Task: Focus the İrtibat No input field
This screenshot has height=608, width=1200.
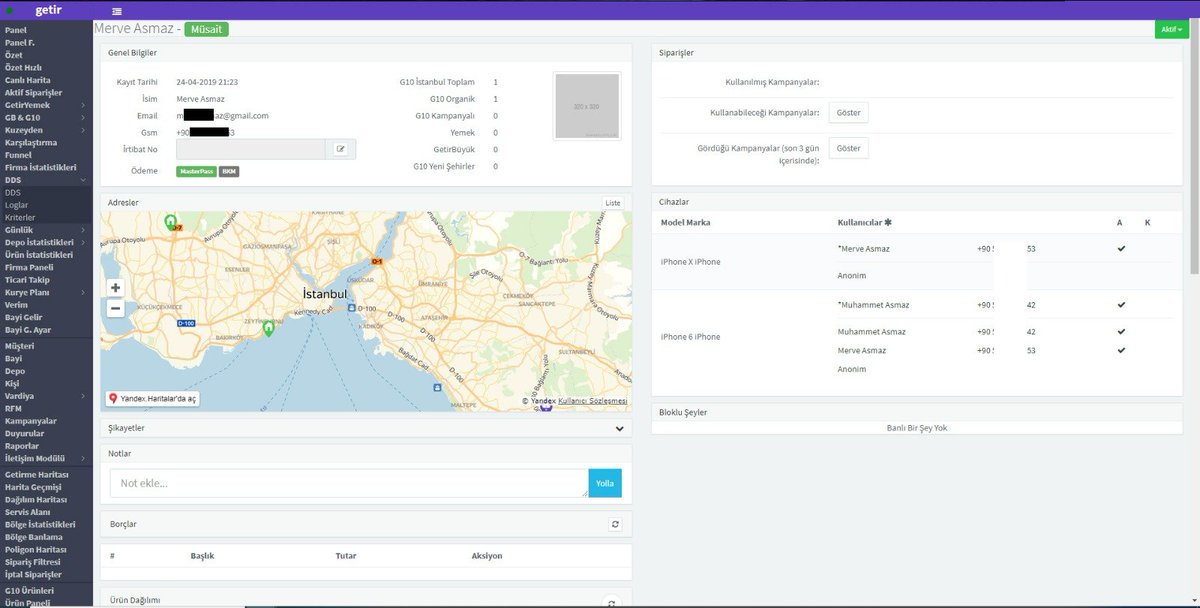Action: (252, 149)
